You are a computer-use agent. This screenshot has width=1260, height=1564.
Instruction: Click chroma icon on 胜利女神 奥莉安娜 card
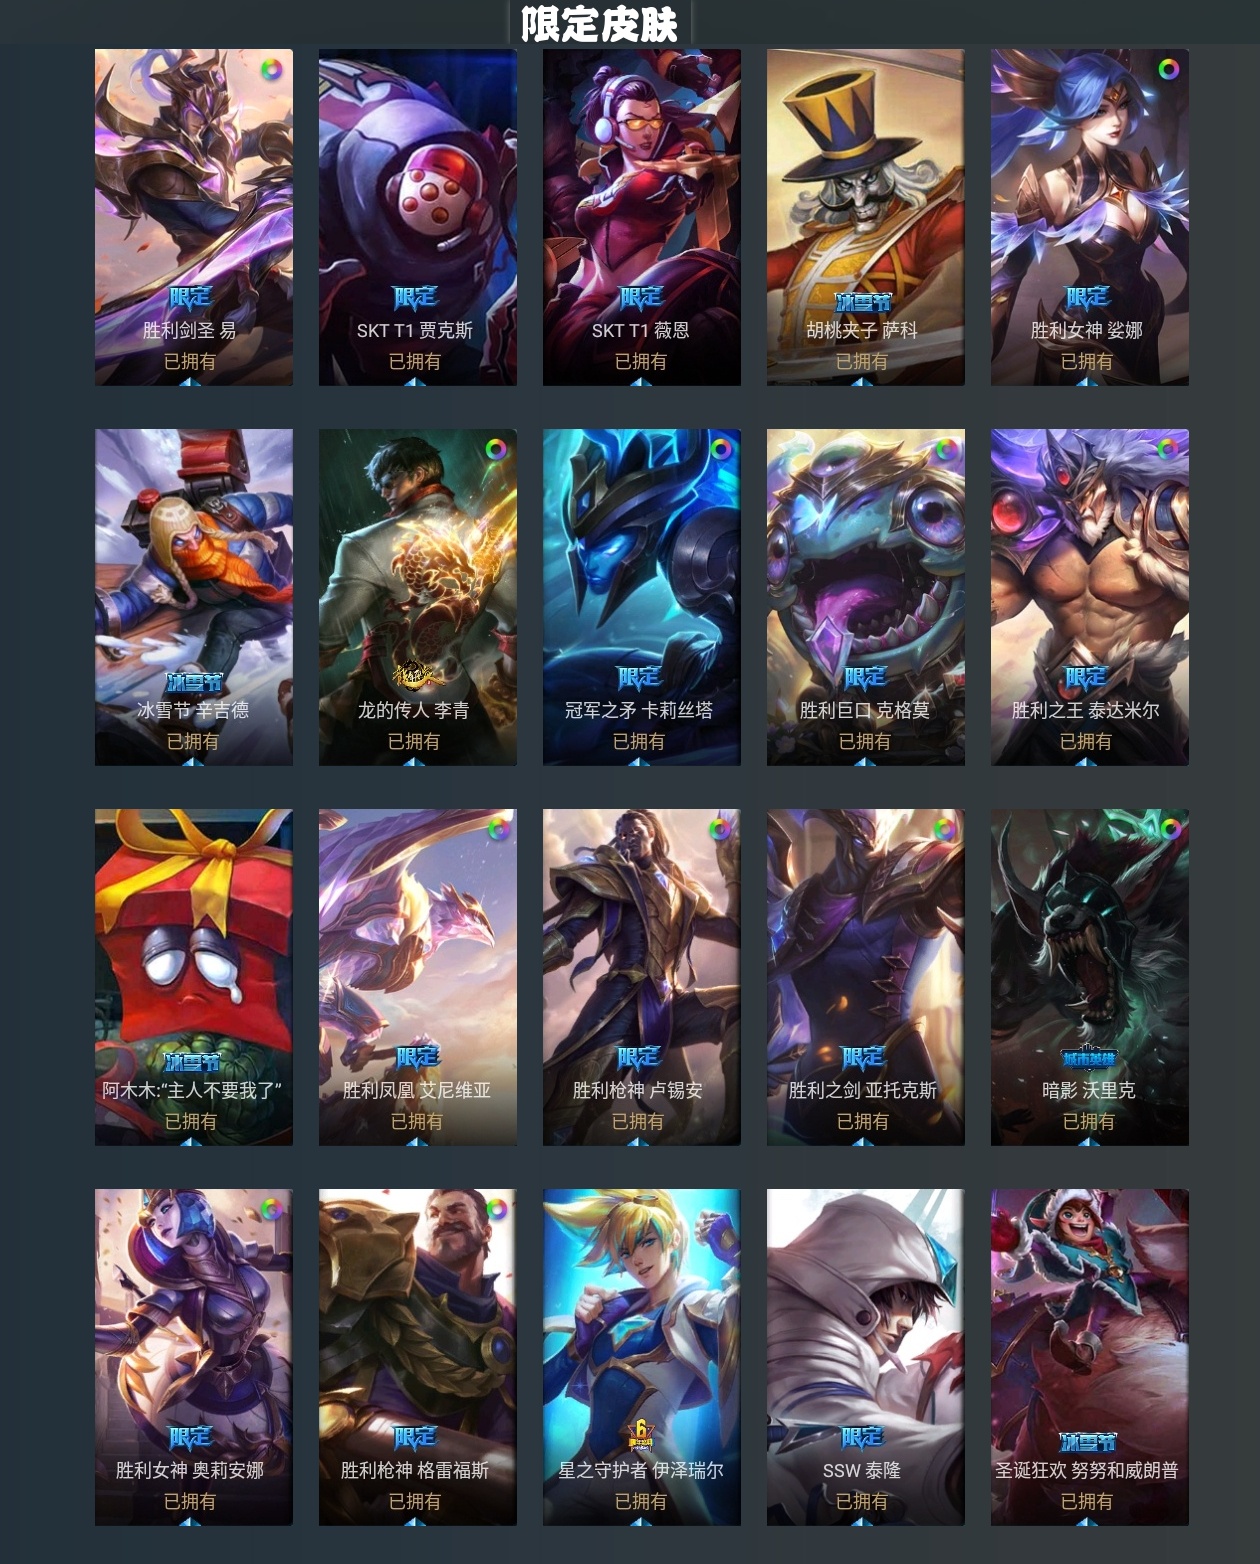[270, 1209]
